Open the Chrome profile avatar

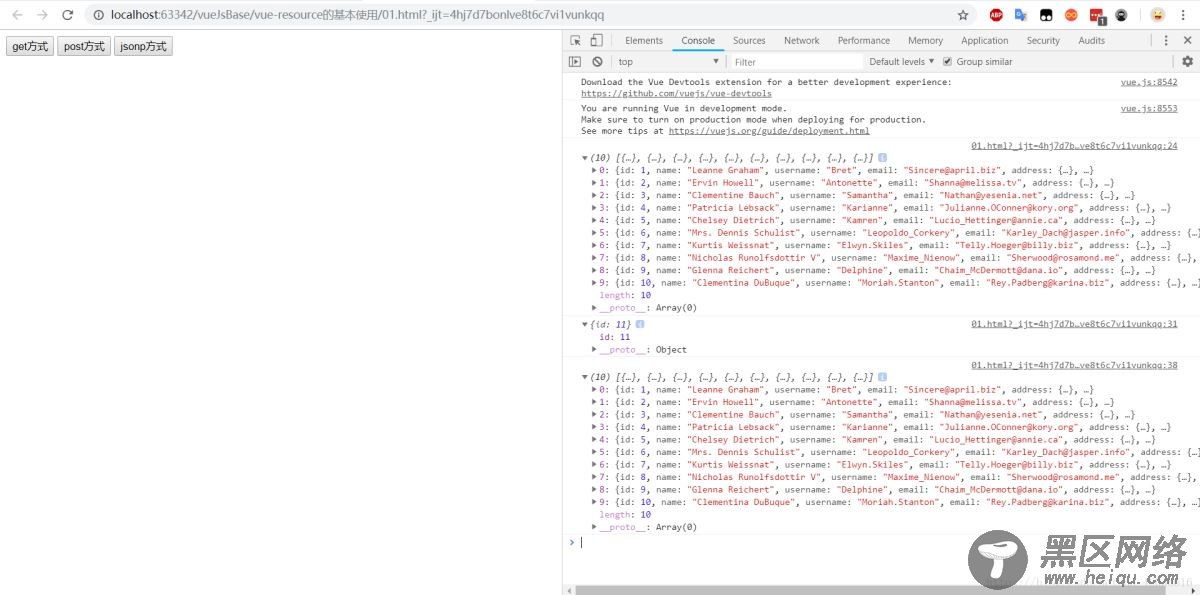pyautogui.click(x=1157, y=15)
